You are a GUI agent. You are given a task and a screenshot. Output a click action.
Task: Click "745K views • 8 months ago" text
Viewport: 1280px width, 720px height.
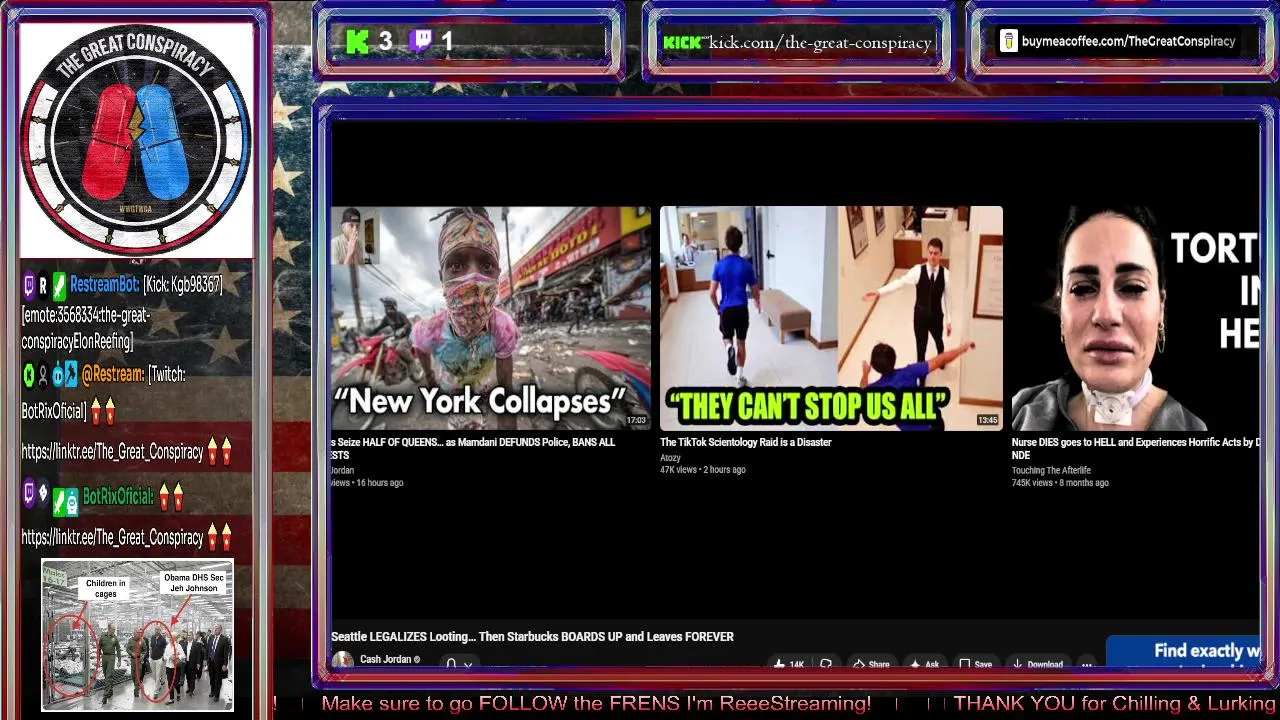tap(1060, 483)
